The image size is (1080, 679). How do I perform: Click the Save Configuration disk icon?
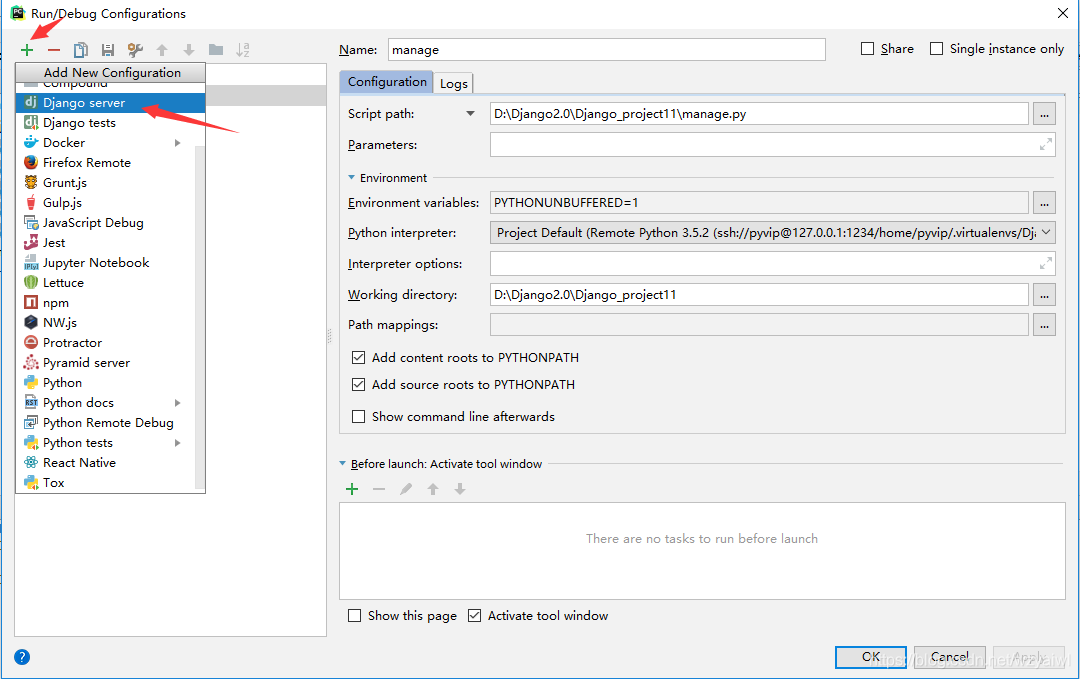click(107, 50)
